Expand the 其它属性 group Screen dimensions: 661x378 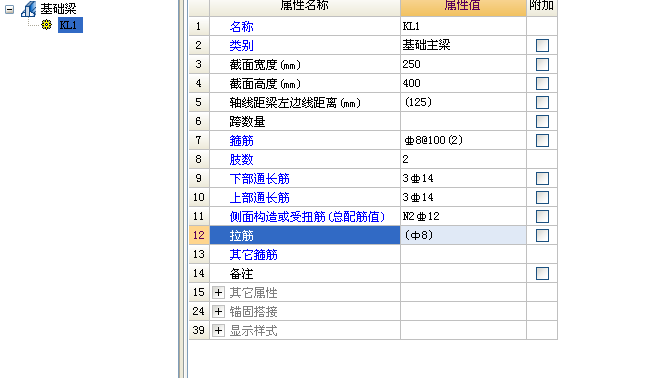218,292
